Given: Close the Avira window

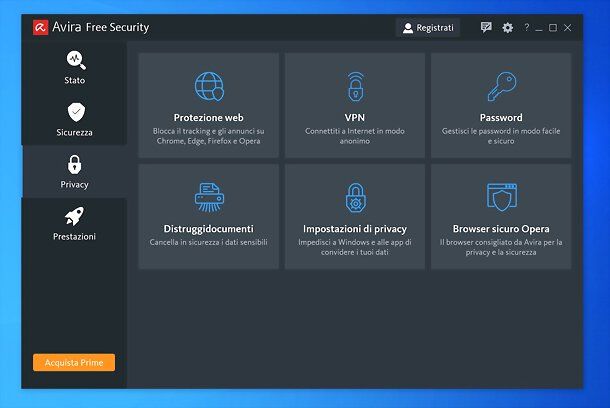Looking at the screenshot, I should pos(568,28).
